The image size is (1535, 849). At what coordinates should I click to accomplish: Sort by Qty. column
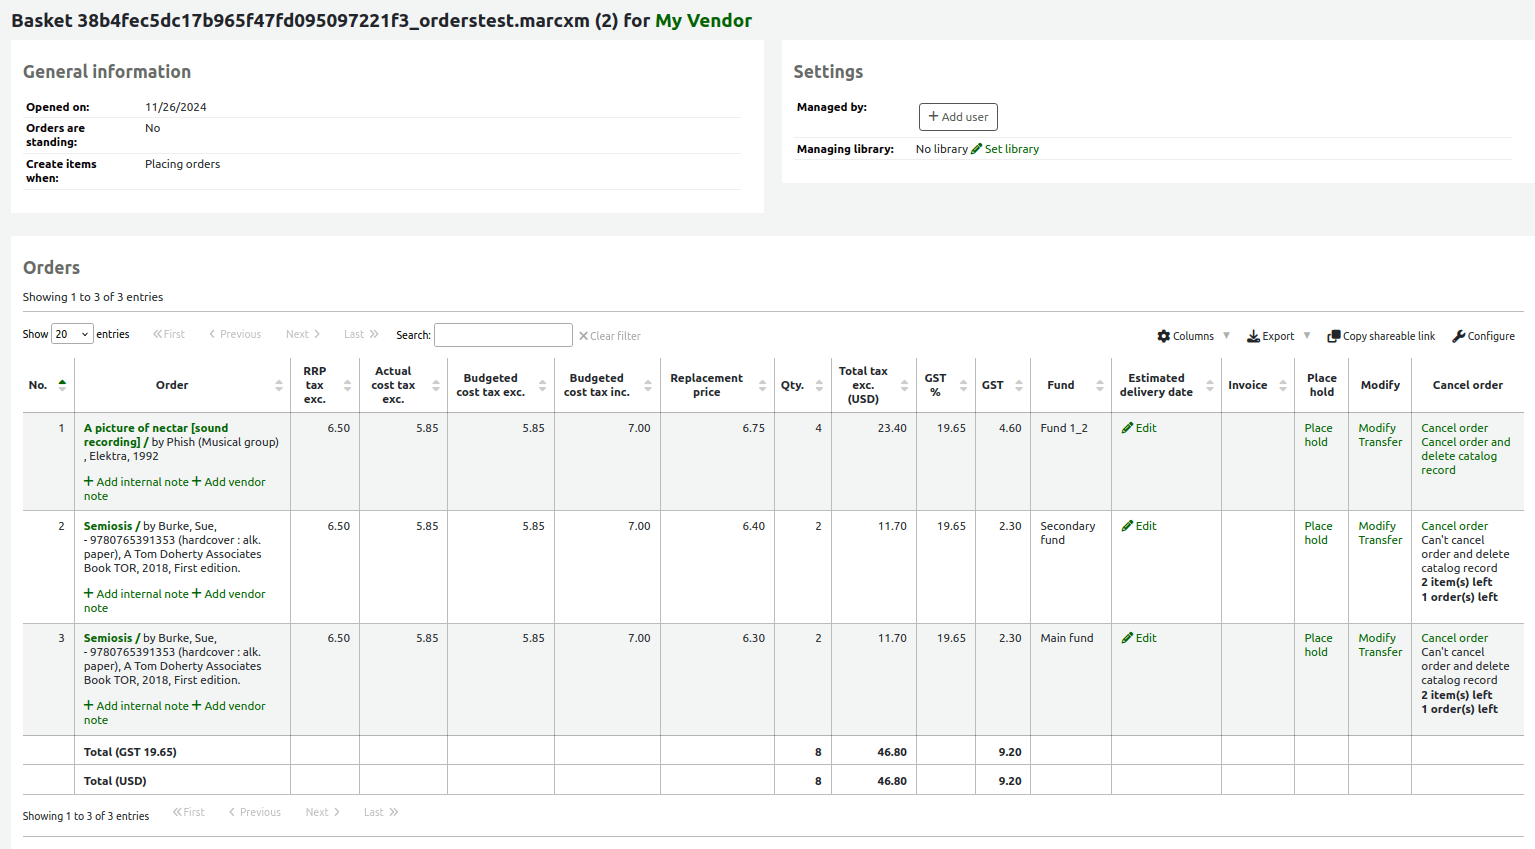(x=802, y=385)
